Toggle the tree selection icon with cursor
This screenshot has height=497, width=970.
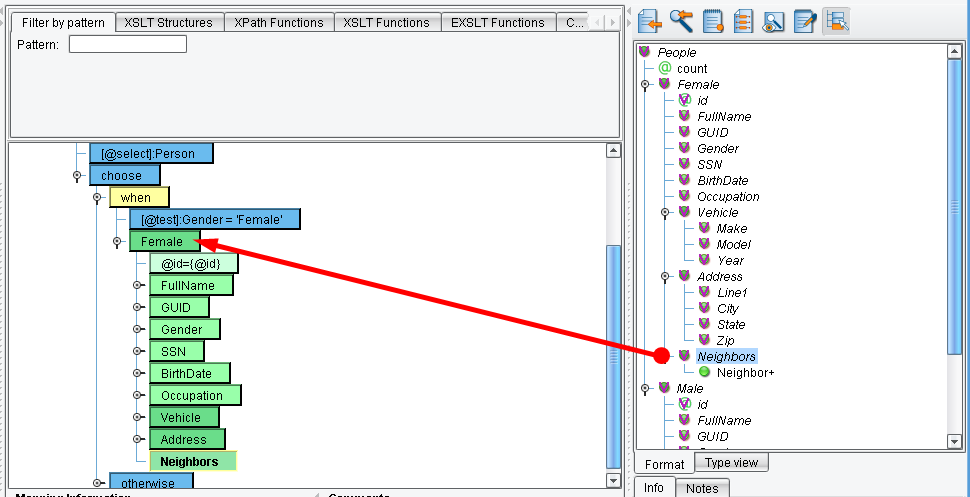(836, 20)
